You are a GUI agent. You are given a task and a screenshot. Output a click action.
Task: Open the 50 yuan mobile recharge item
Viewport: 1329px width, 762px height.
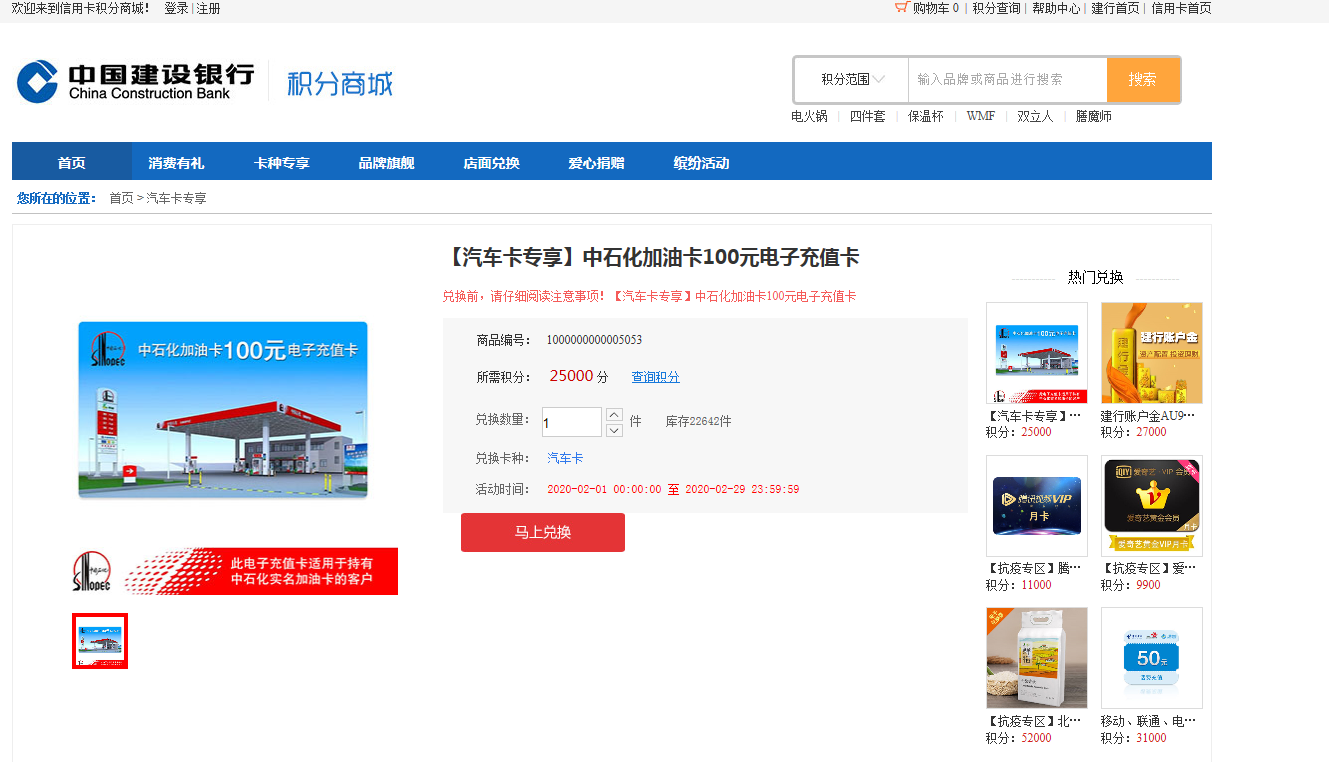point(1151,658)
